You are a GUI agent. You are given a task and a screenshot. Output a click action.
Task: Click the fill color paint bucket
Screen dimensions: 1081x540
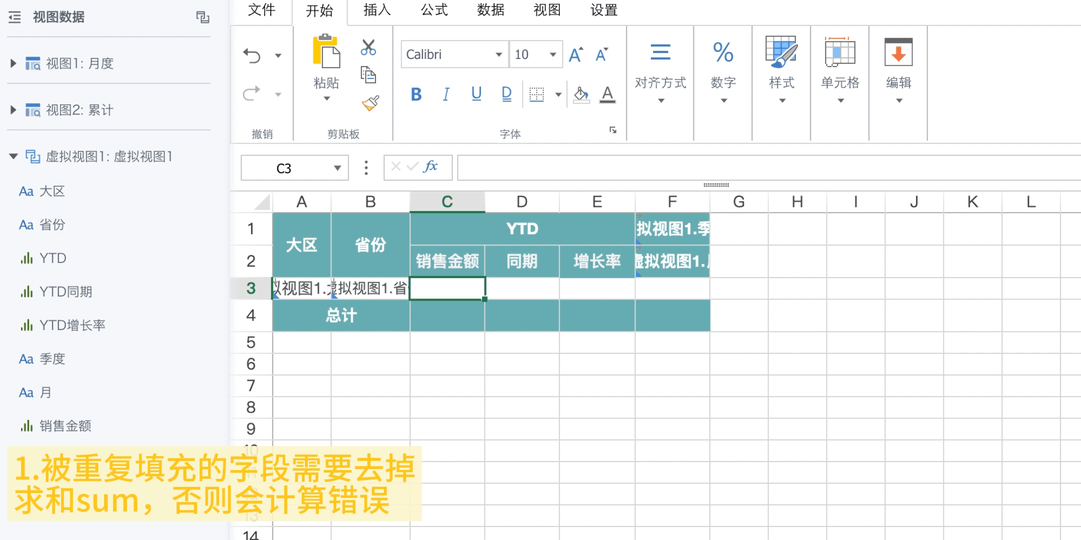pos(581,94)
